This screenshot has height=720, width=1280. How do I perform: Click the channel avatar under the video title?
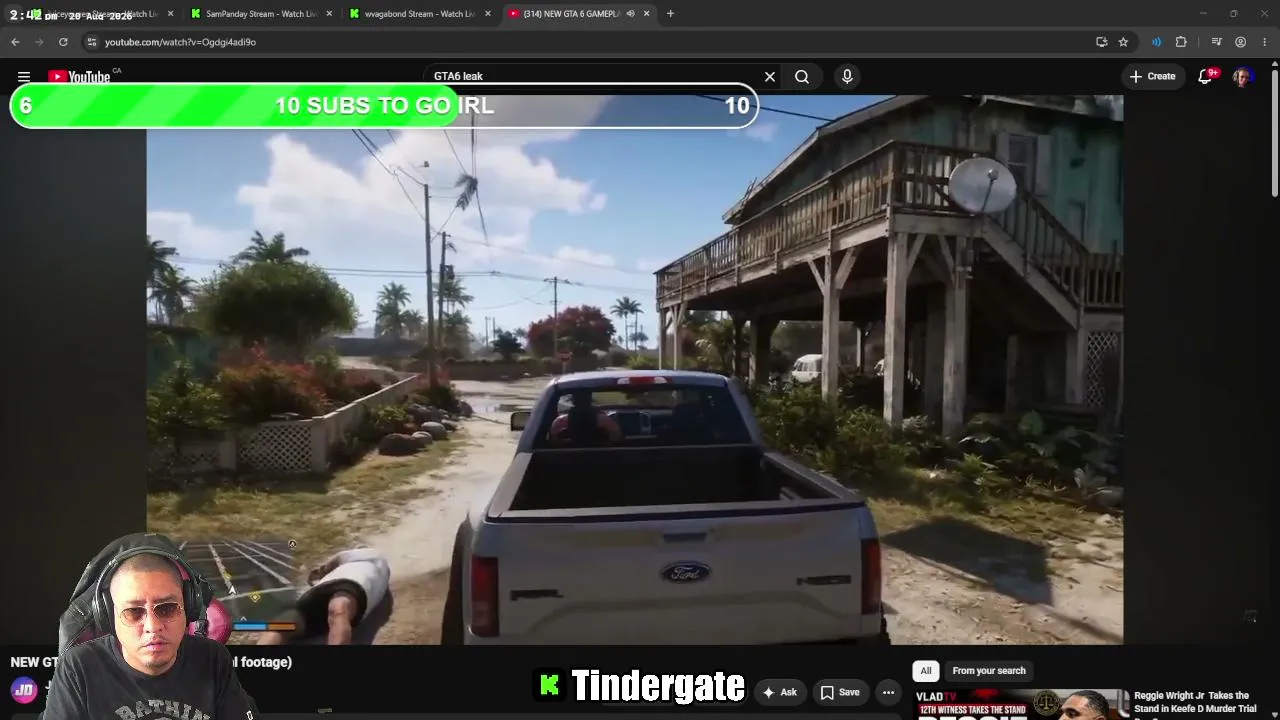[x=24, y=689]
